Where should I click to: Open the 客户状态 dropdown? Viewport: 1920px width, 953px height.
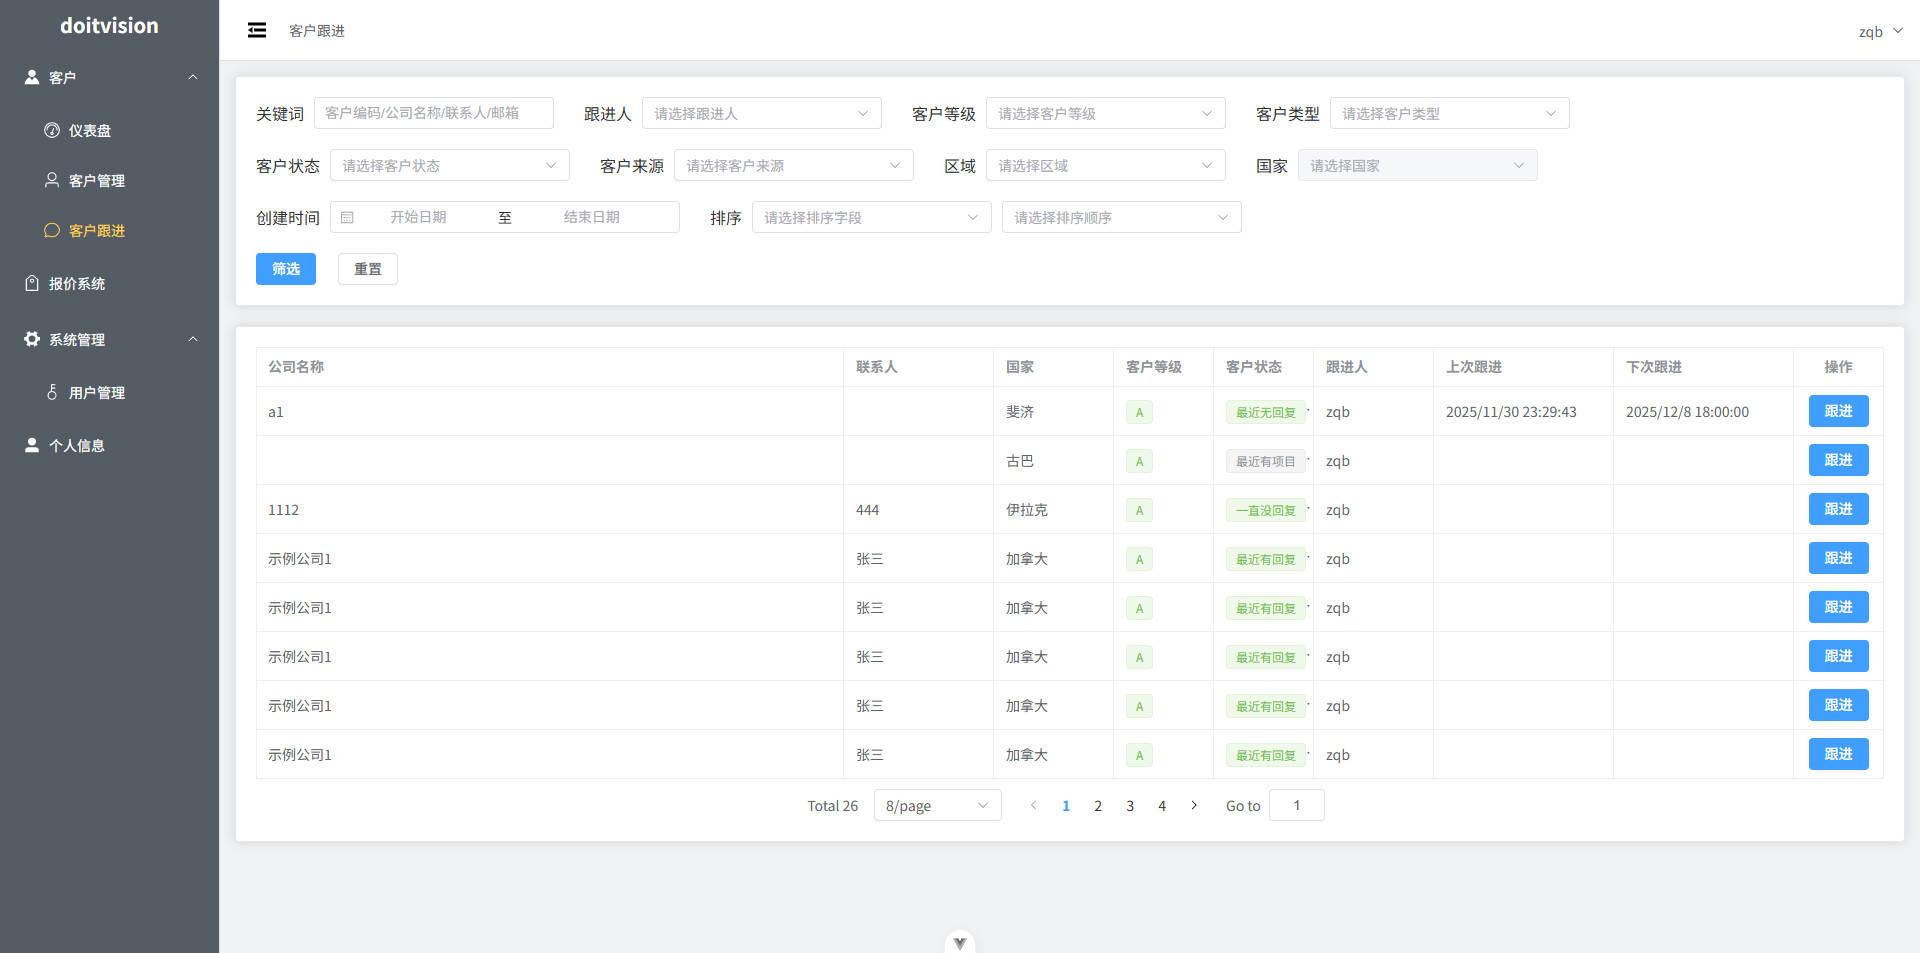(x=450, y=165)
